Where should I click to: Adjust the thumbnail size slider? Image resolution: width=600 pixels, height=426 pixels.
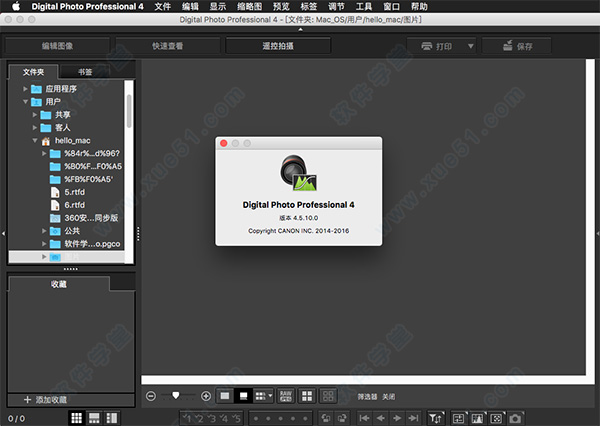(x=176, y=395)
